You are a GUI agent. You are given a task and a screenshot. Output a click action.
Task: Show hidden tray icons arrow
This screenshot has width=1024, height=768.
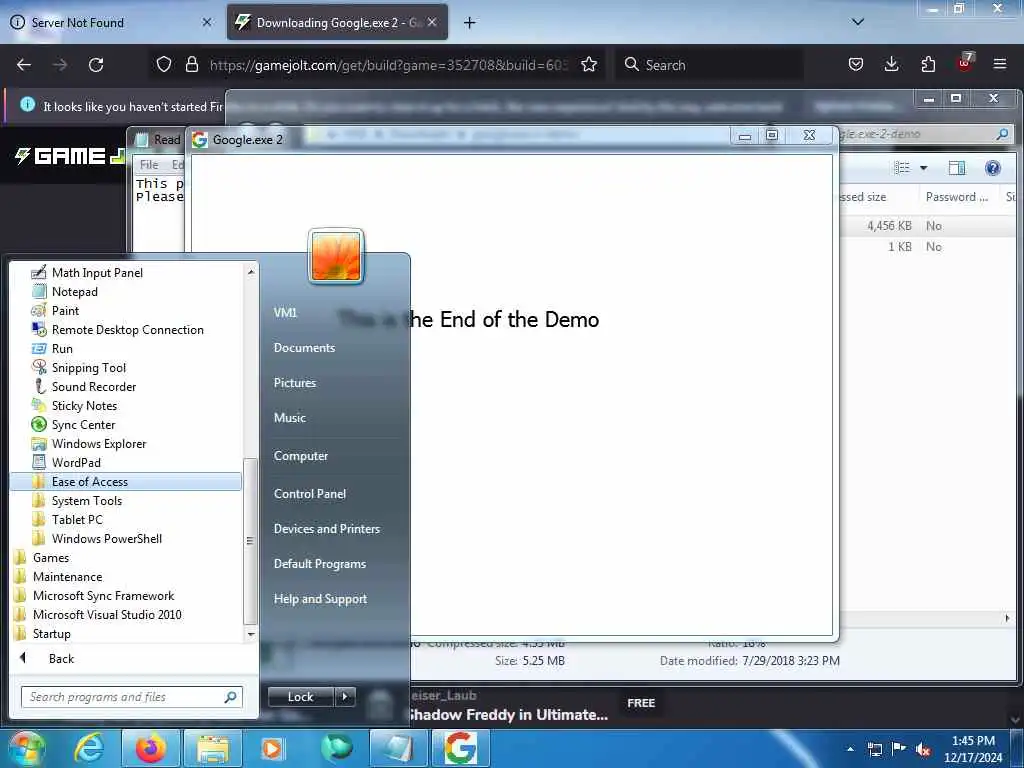tap(850, 748)
